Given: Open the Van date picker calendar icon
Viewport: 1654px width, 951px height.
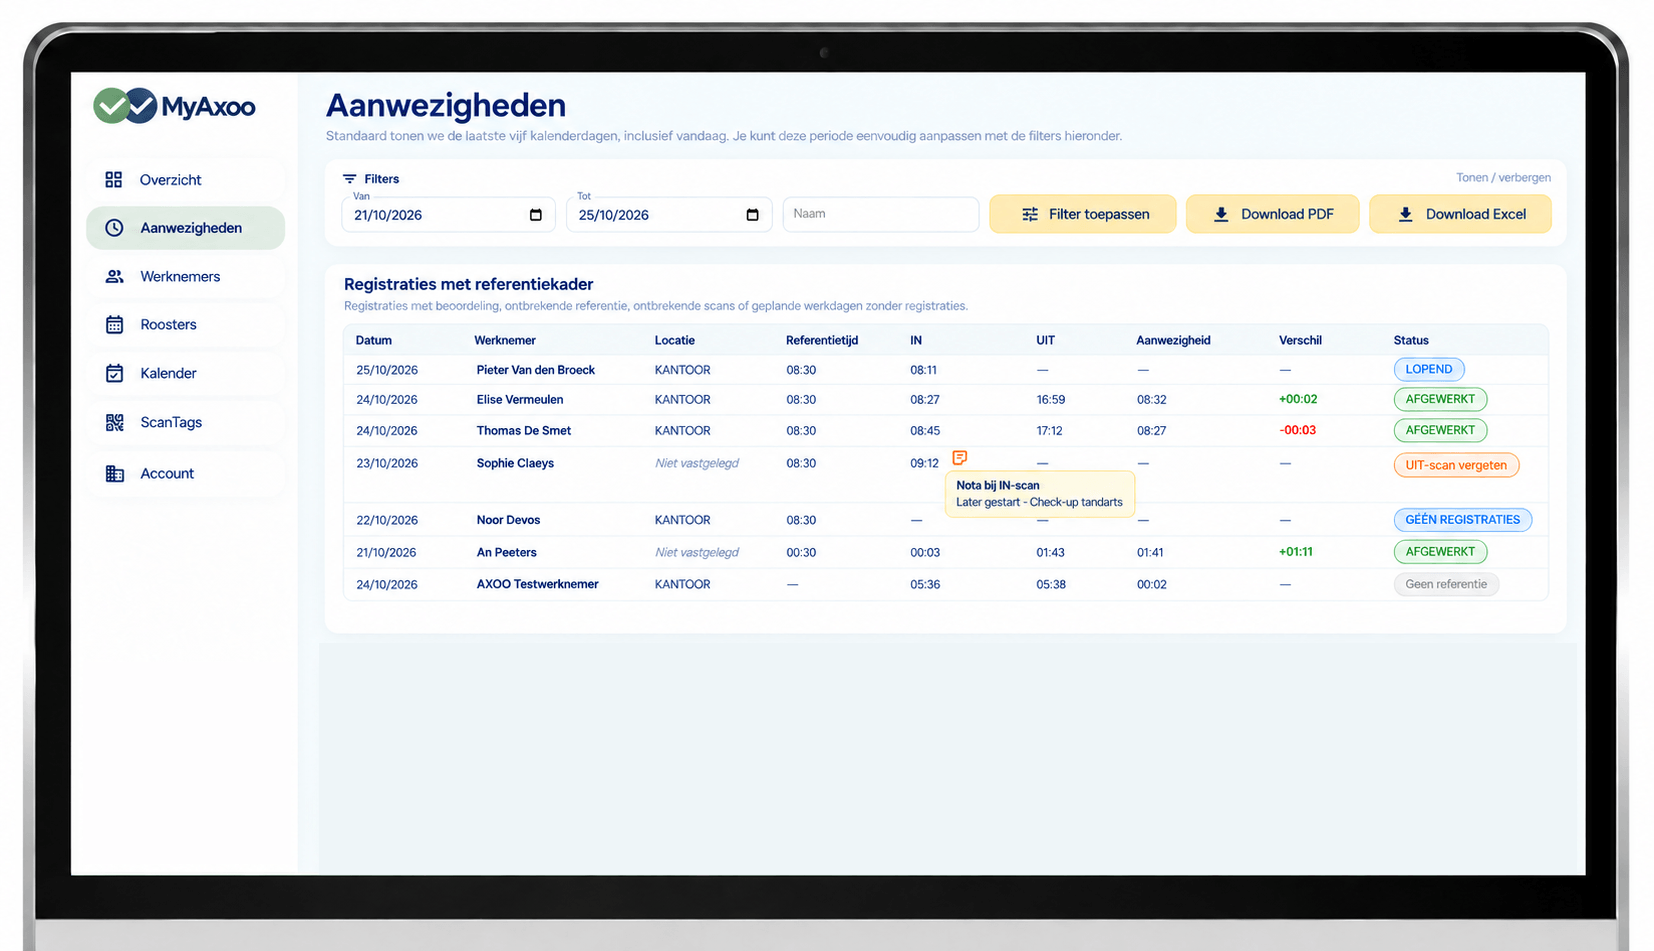Looking at the screenshot, I should 536,215.
